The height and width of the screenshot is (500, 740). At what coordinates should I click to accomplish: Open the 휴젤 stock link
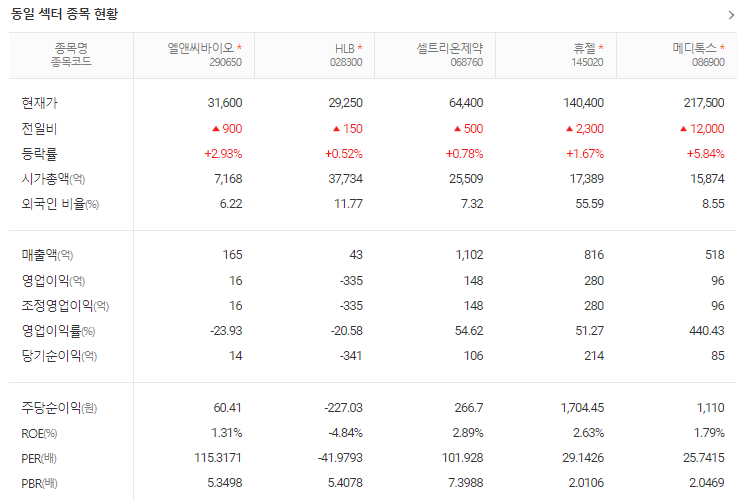[584, 48]
